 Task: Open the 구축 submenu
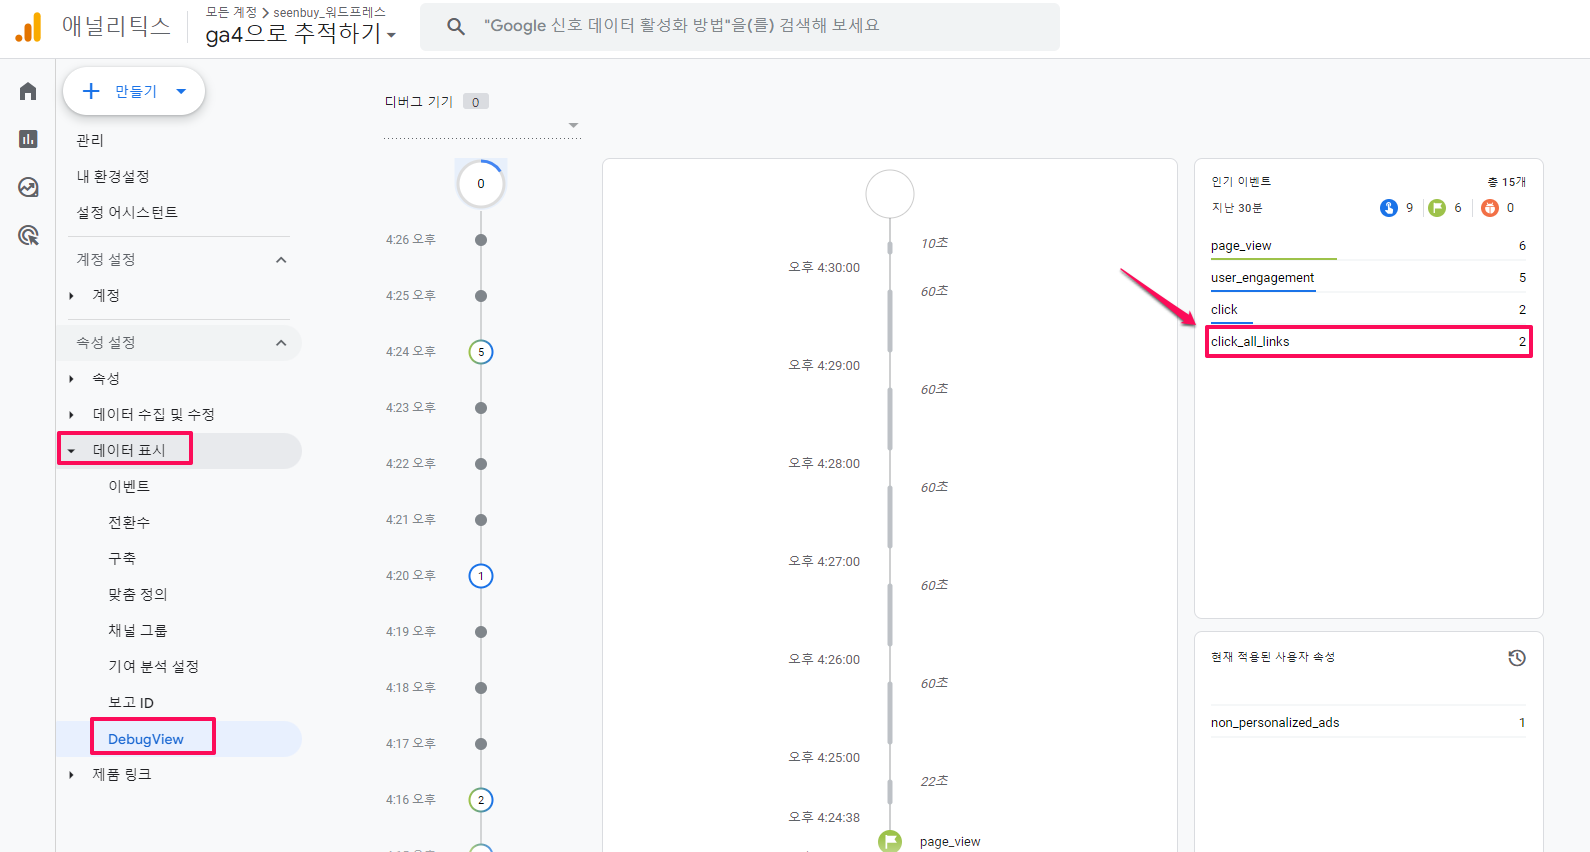(122, 558)
